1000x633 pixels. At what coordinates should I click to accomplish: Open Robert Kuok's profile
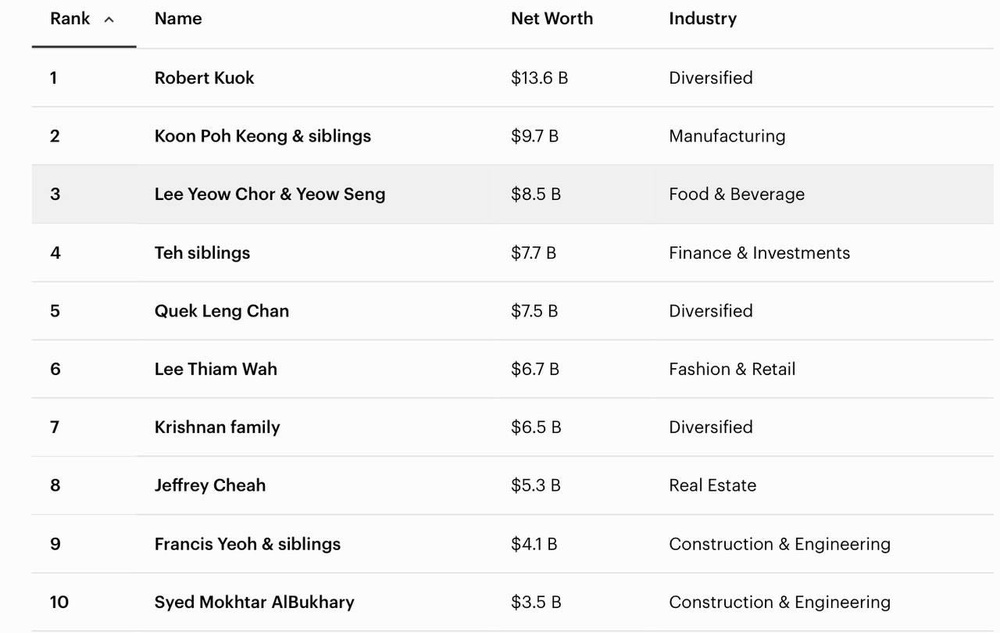(x=204, y=78)
